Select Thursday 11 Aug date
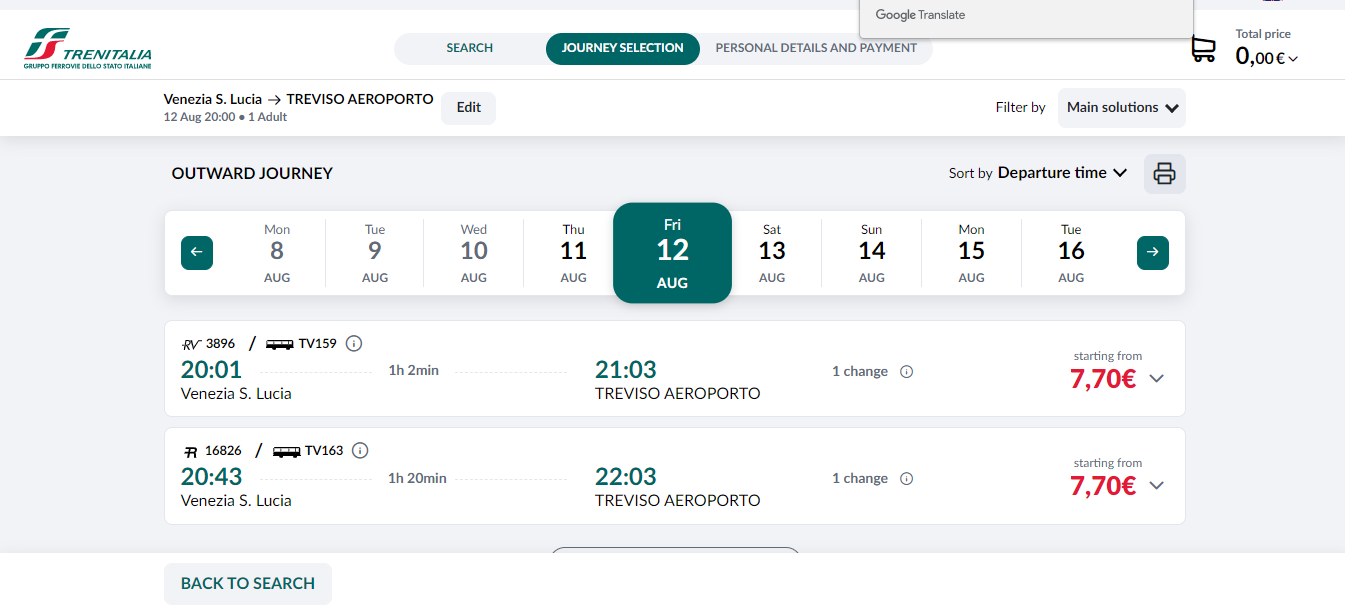This screenshot has width=1345, height=610. tap(573, 253)
